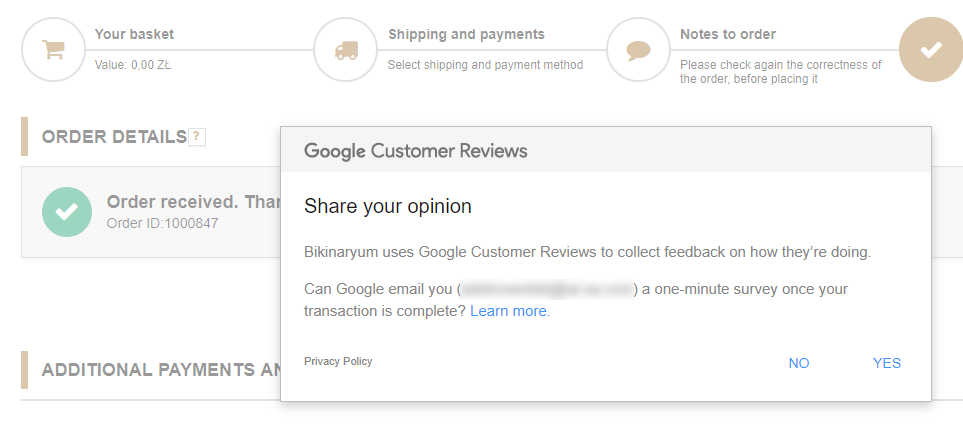Image resolution: width=963 pixels, height=425 pixels.
Task: Decline the survey by pressing NO
Action: [x=799, y=363]
